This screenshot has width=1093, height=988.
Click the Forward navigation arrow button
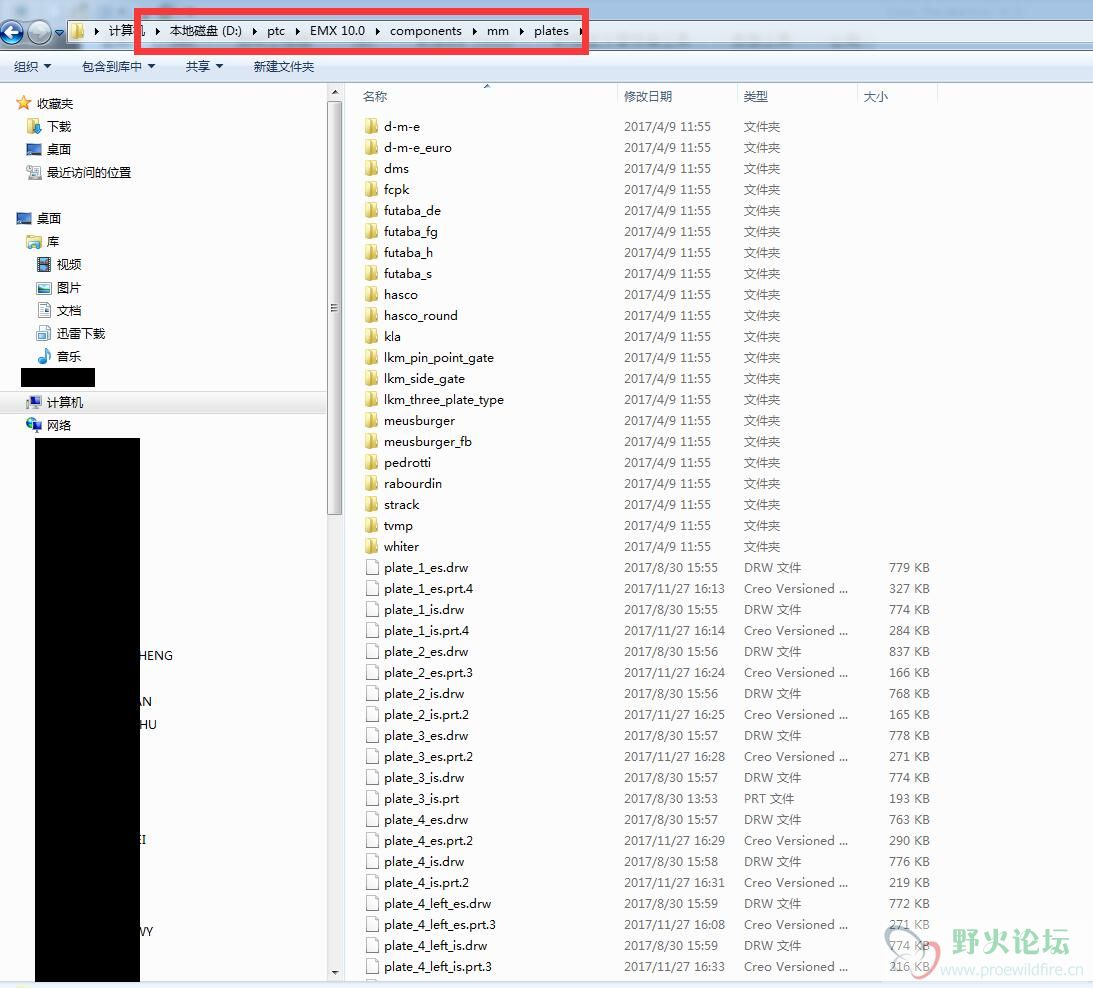[39, 31]
